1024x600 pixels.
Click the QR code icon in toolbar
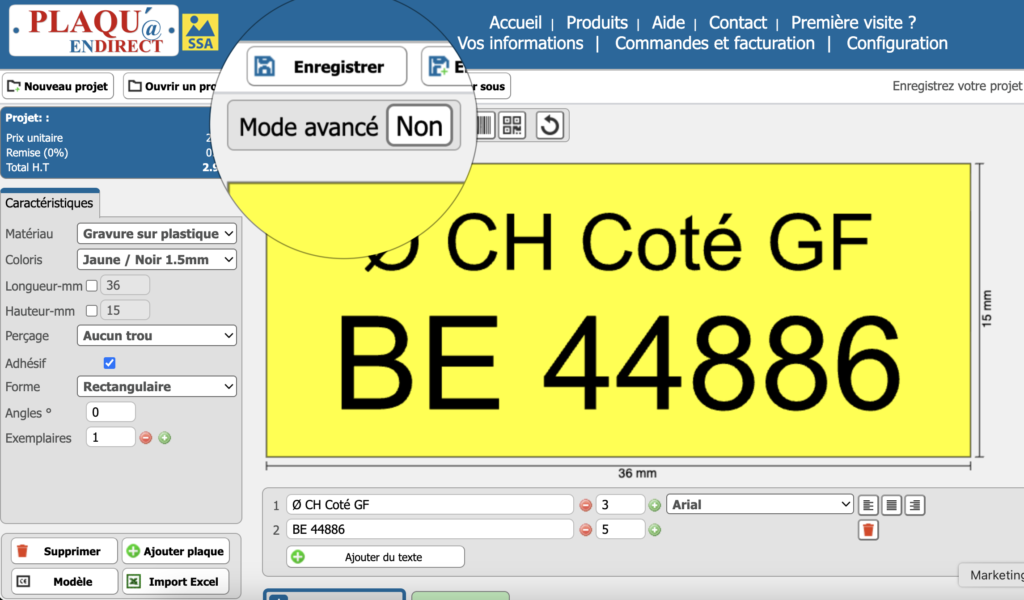[x=512, y=126]
